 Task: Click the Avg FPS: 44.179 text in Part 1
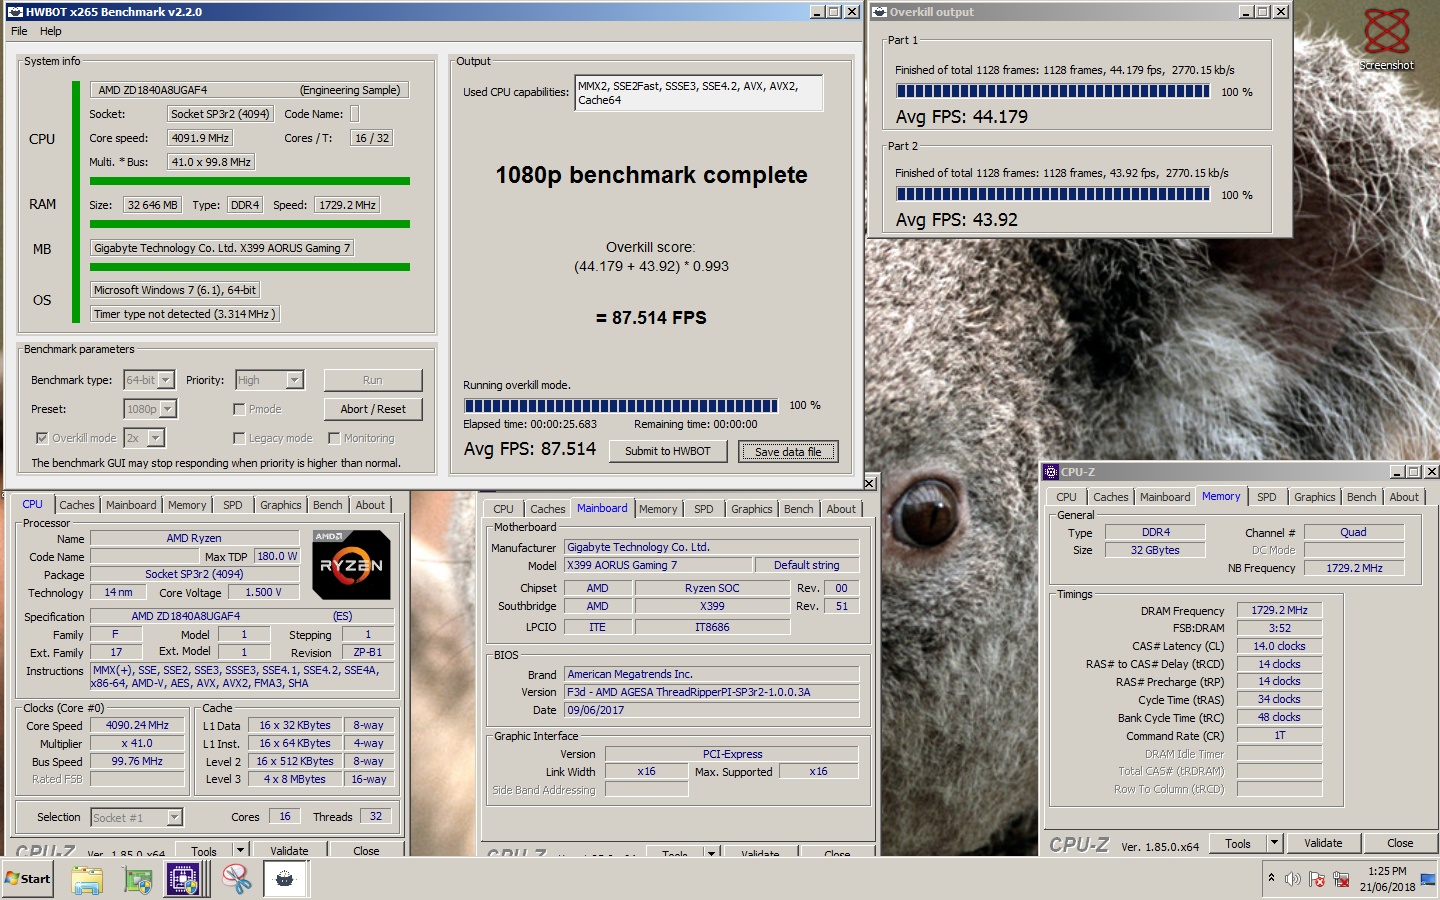(962, 117)
